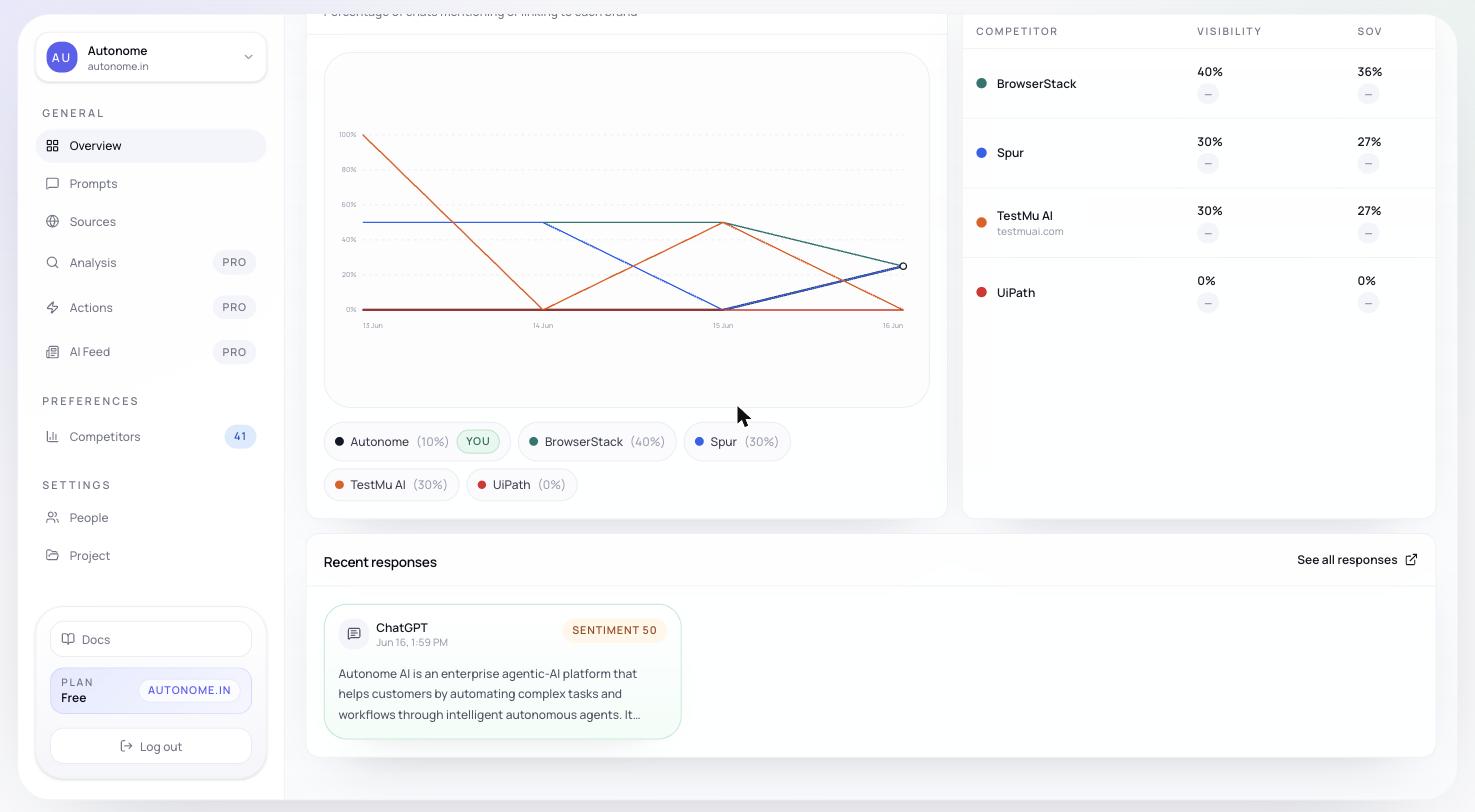Viewport: 1475px width, 812px height.
Task: Select the BrowserStack competitor name
Action: [x=1036, y=84]
